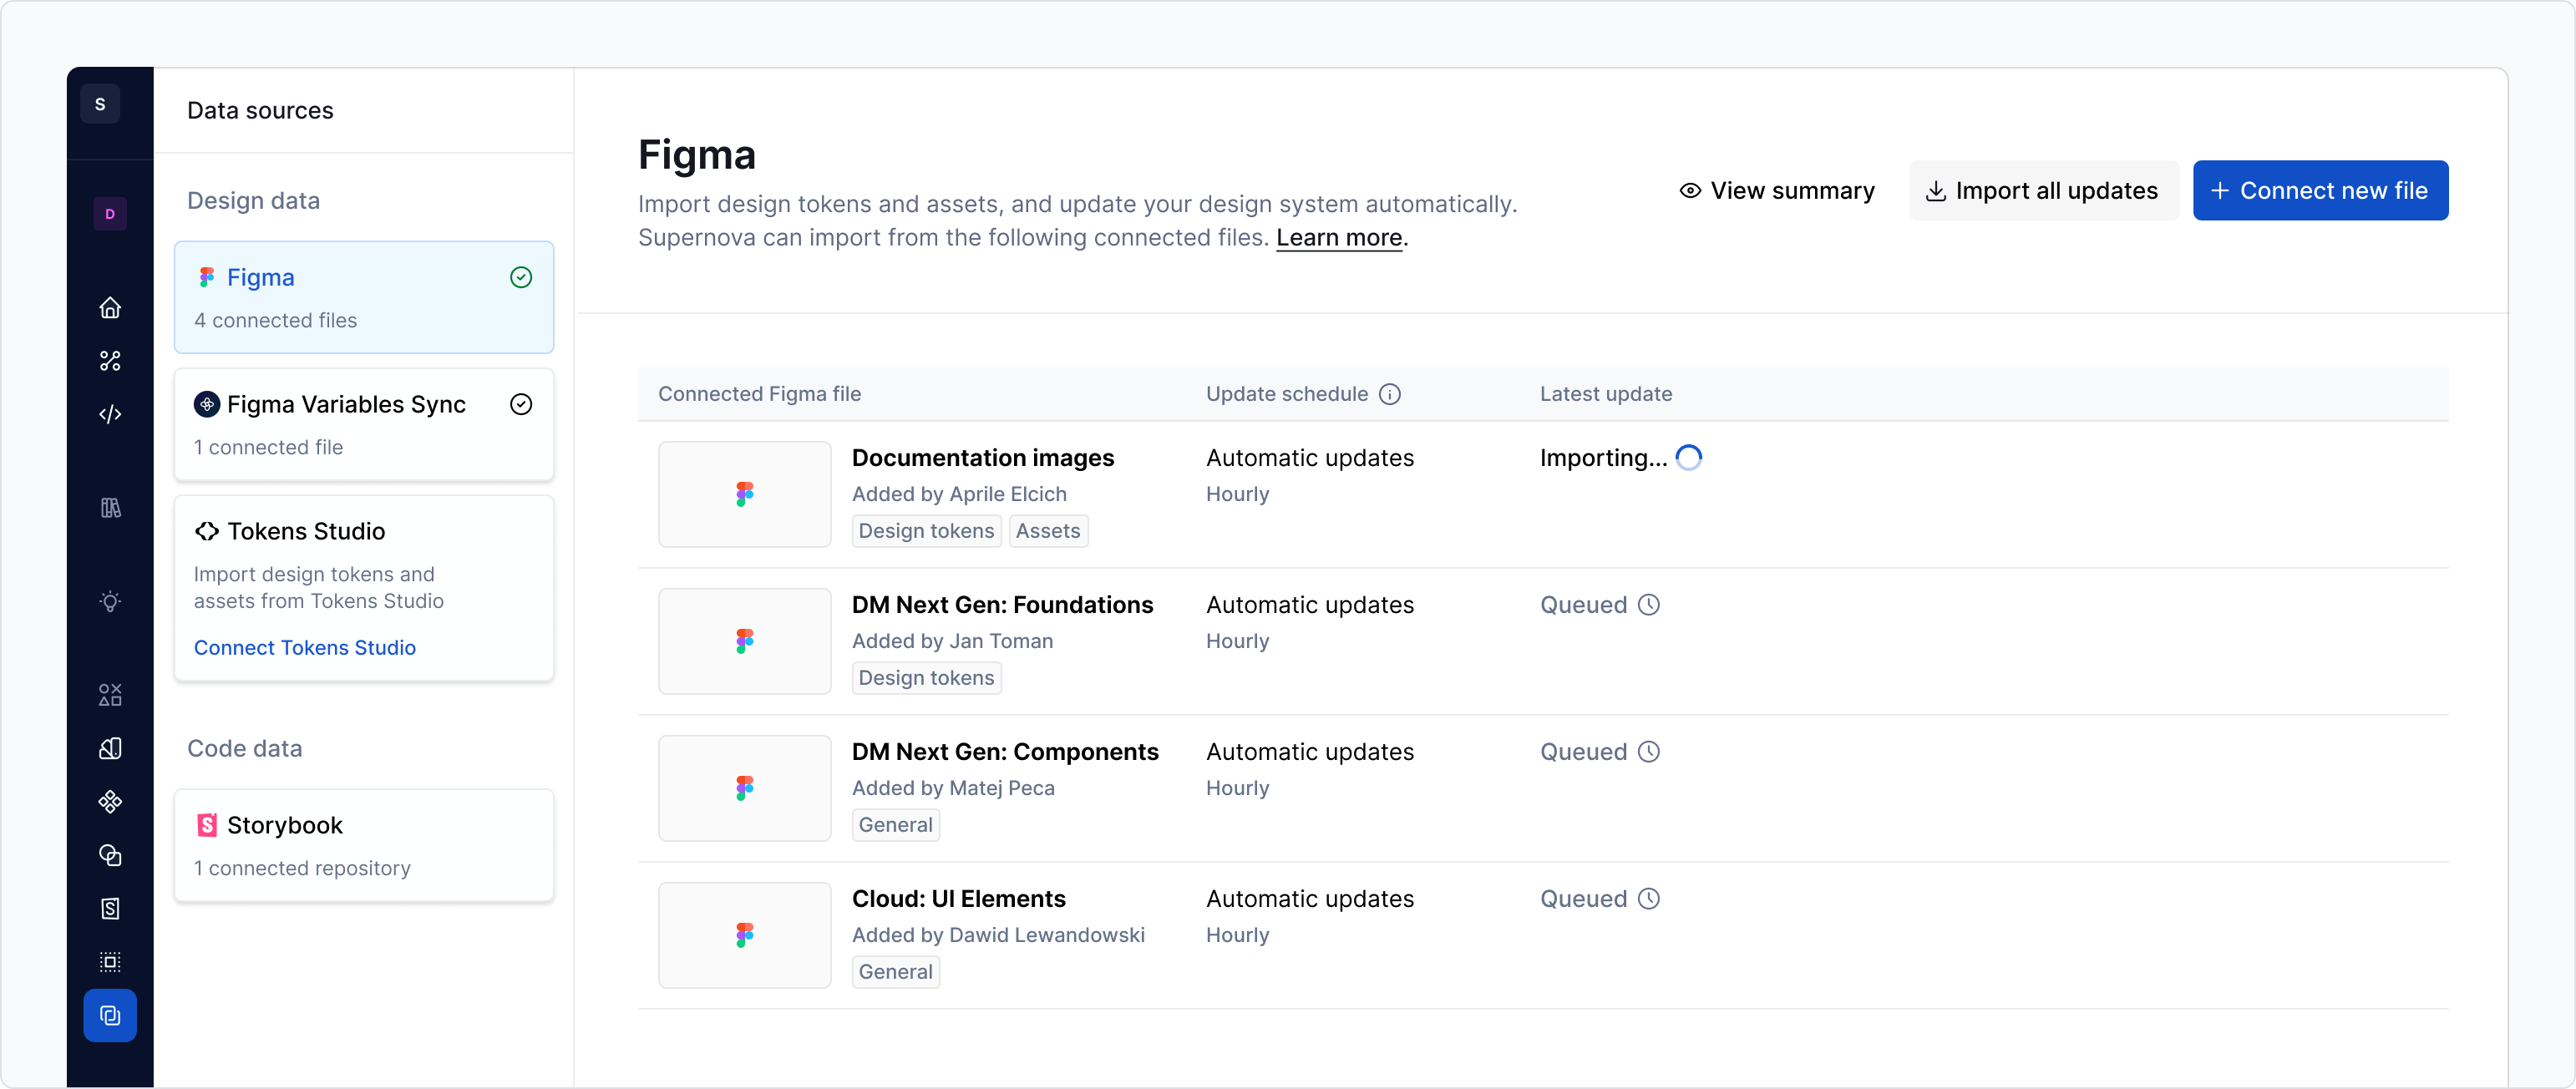This screenshot has height=1089, width=2576.
Task: Open the overlapping circle-square icon in sidebar
Action: [x=110, y=855]
